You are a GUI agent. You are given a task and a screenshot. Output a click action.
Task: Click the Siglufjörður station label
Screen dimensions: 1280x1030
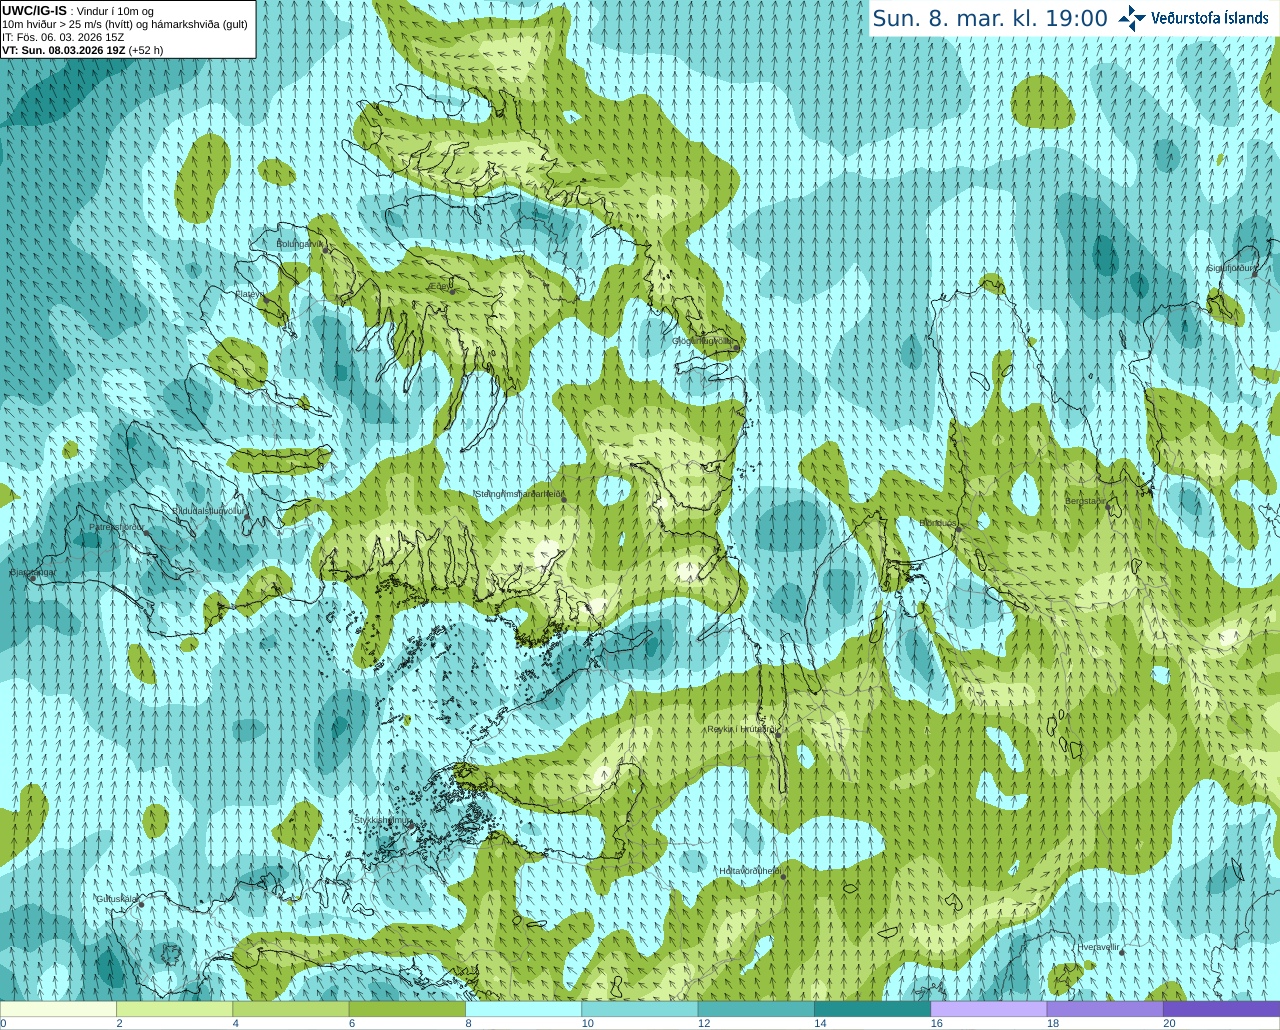click(x=1231, y=268)
